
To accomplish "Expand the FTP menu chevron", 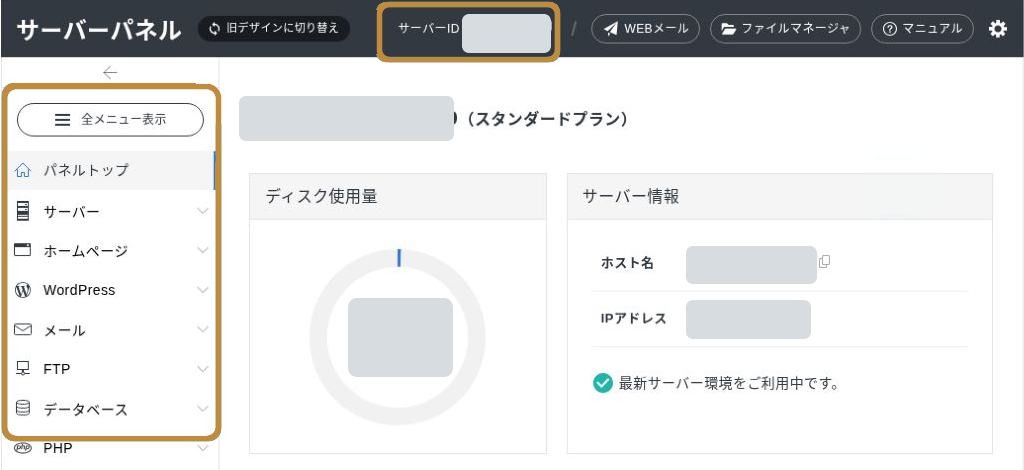I will (202, 369).
